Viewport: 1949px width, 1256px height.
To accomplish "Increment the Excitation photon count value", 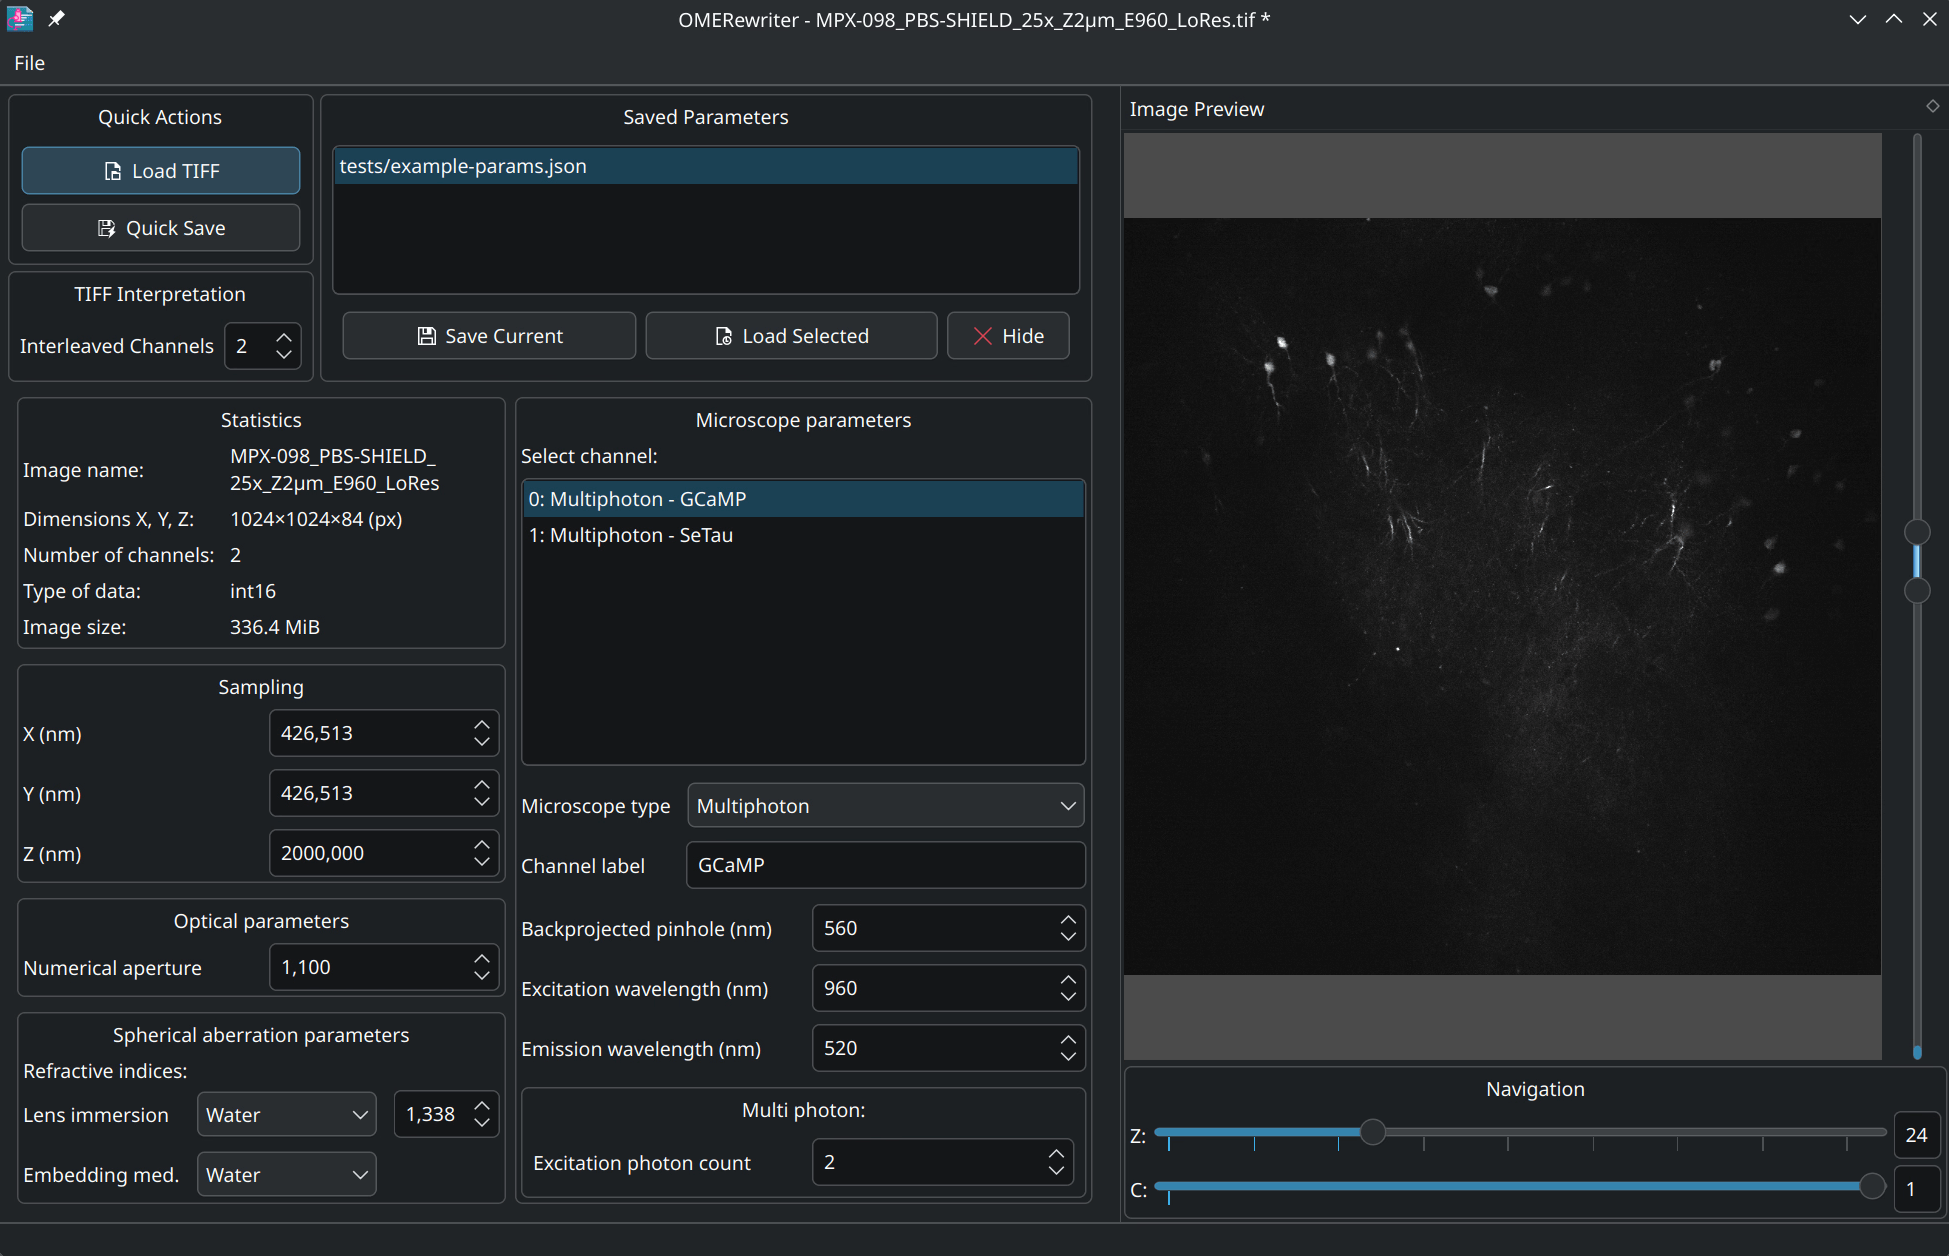I will point(1058,1152).
